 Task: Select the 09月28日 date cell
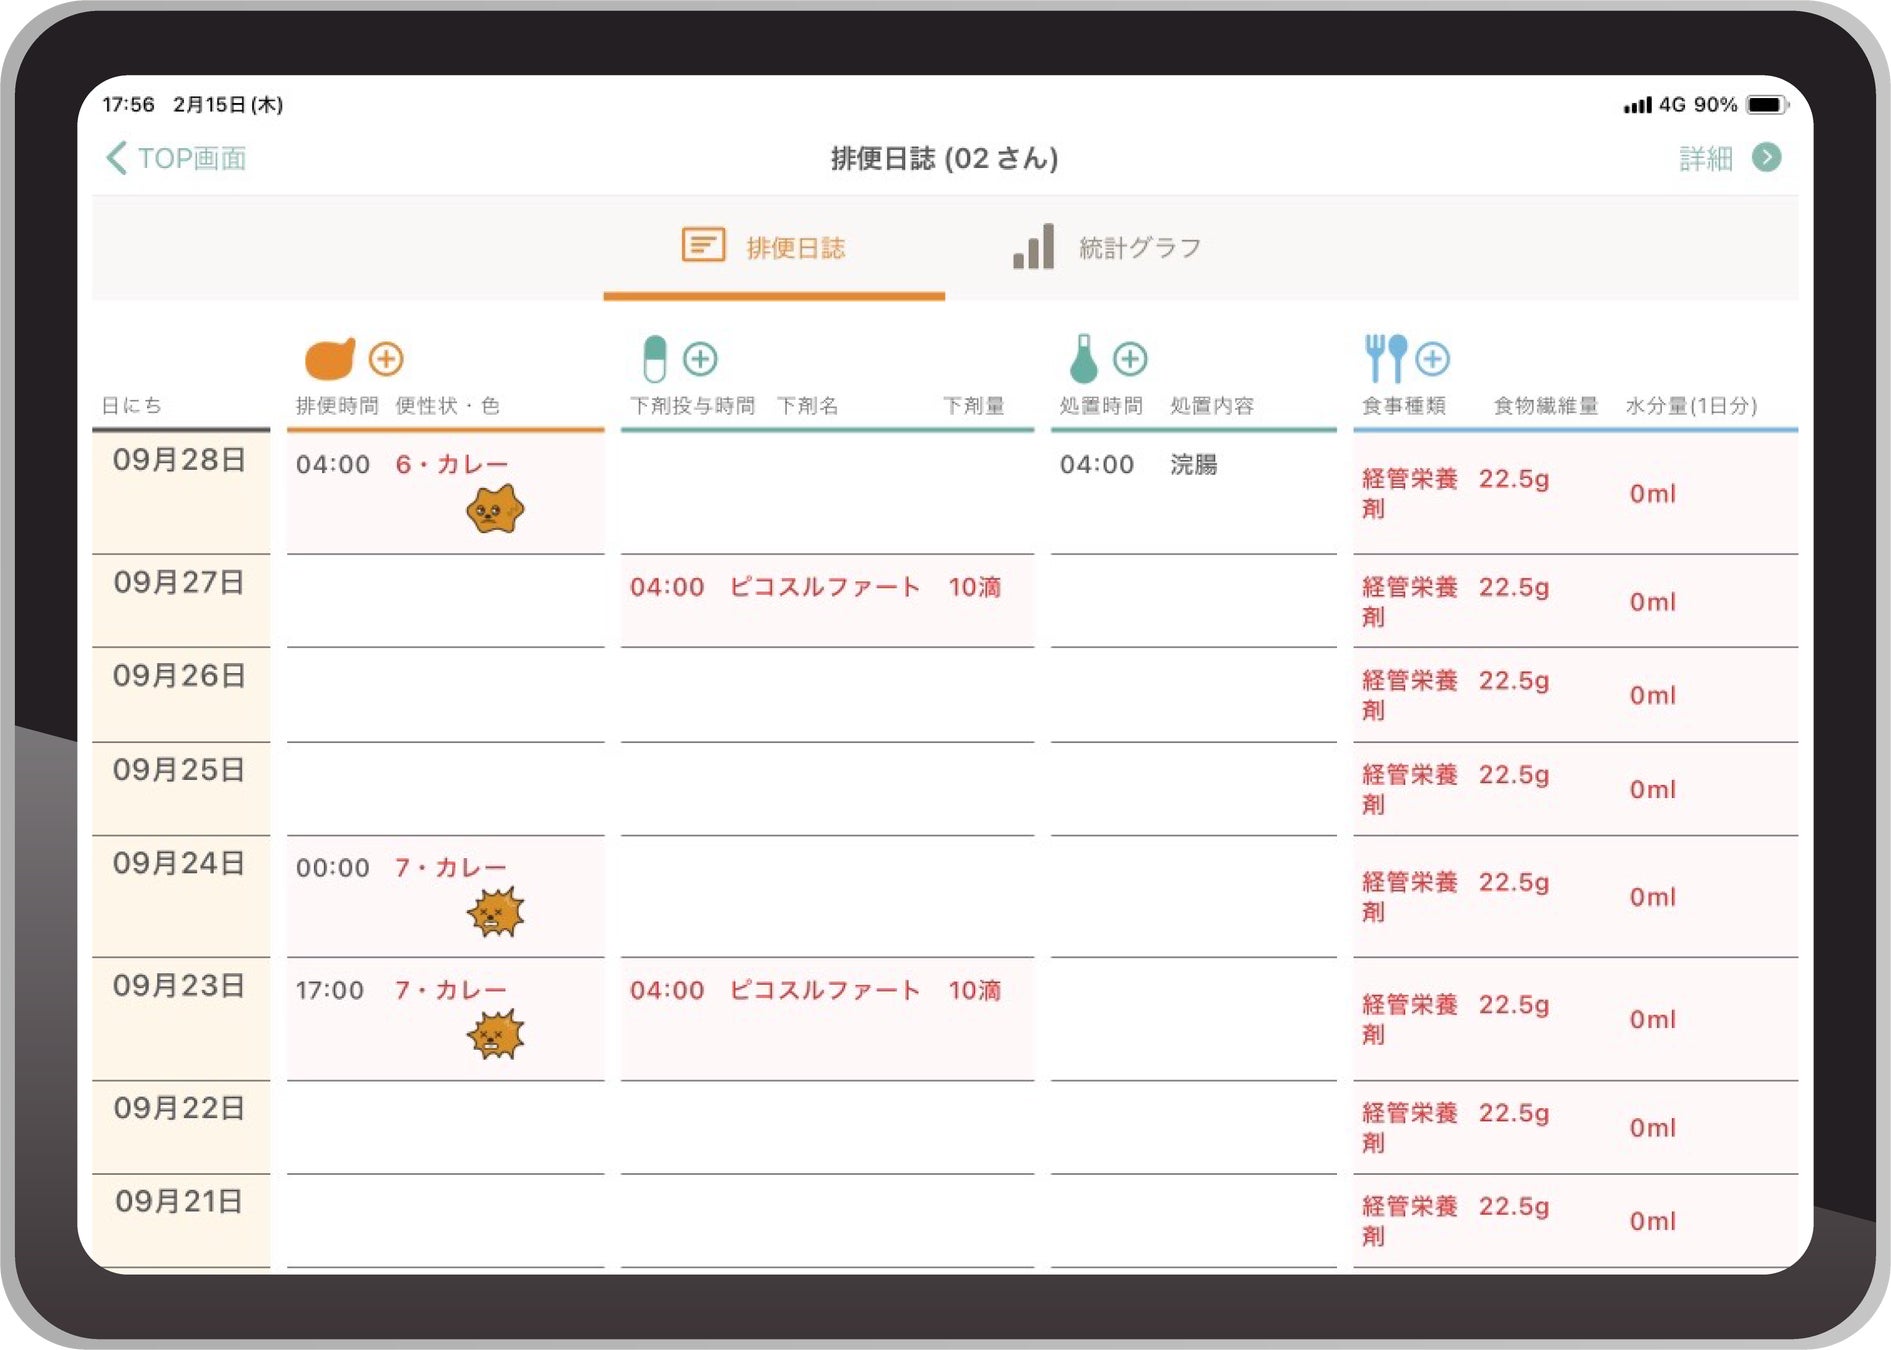pos(181,492)
